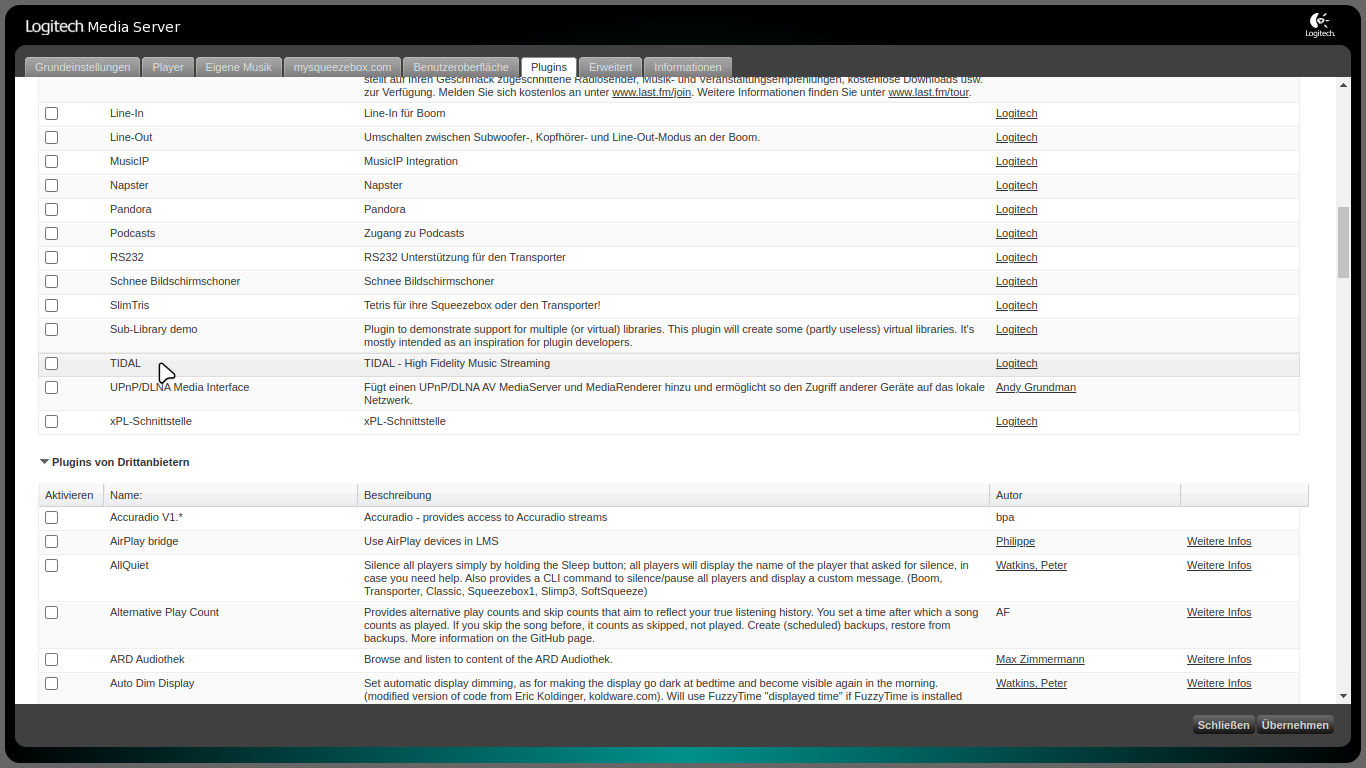Viewport: 1366px width, 768px height.
Task: Enable the ARD Audiothek checkbox
Action: pyautogui.click(x=52, y=660)
